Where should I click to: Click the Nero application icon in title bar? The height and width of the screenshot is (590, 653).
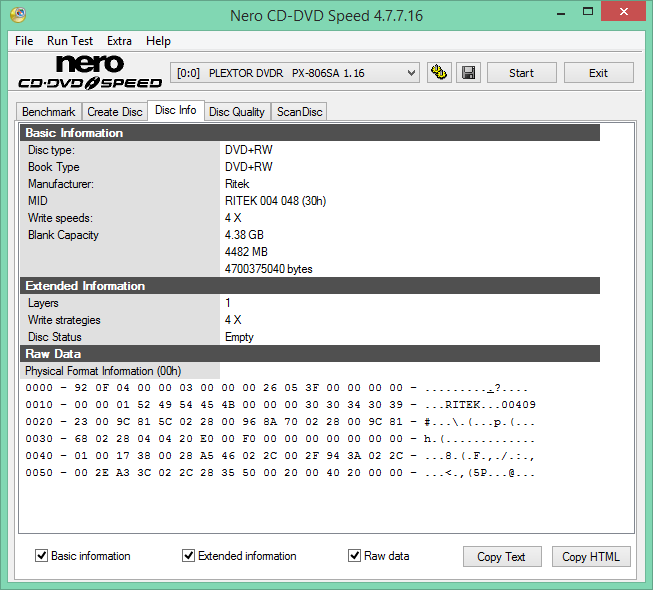tap(18, 15)
